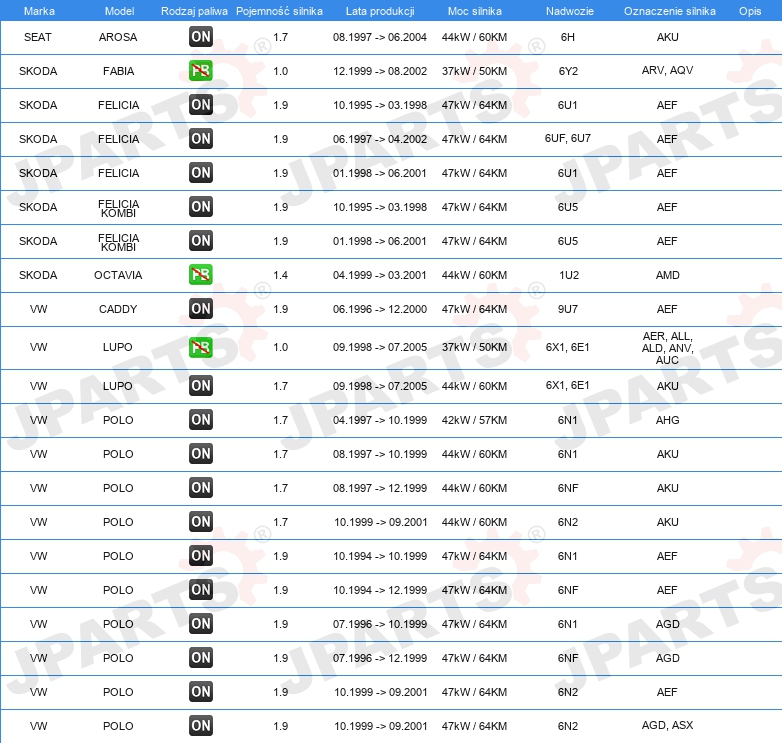Click the Opis column header
782x743 pixels.
click(x=750, y=11)
